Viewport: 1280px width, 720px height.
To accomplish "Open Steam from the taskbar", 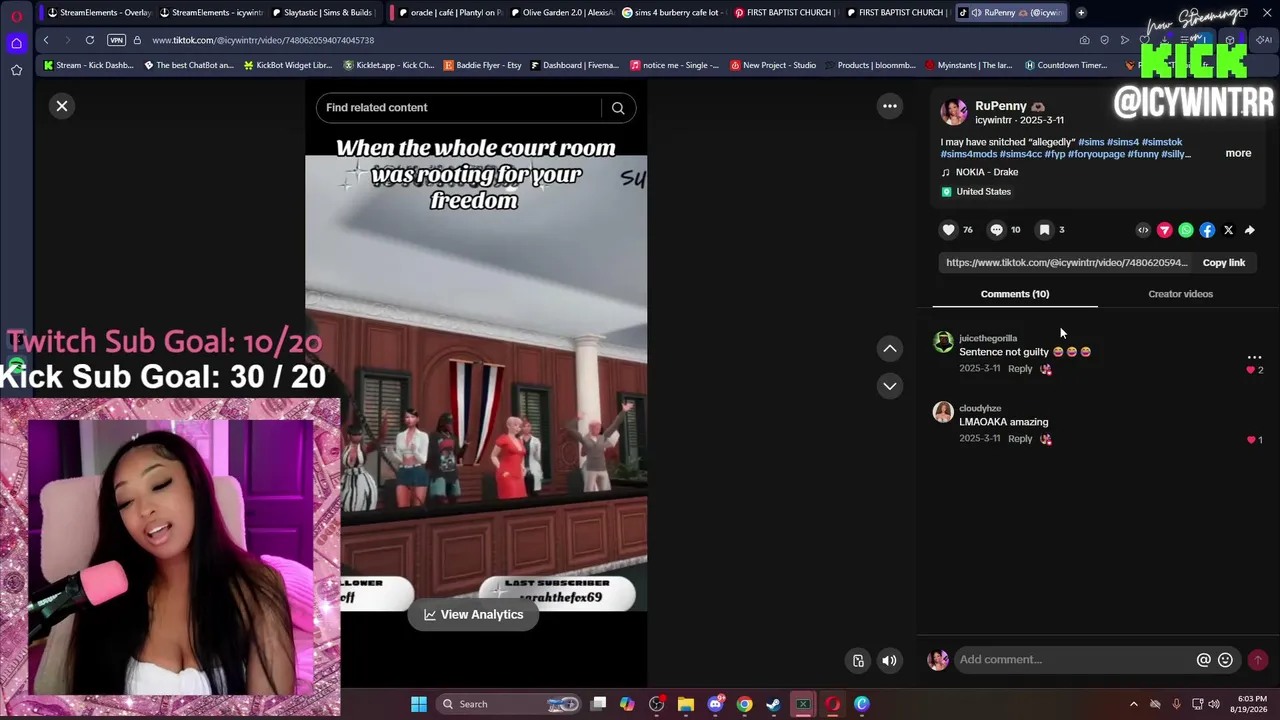I will pos(773,704).
